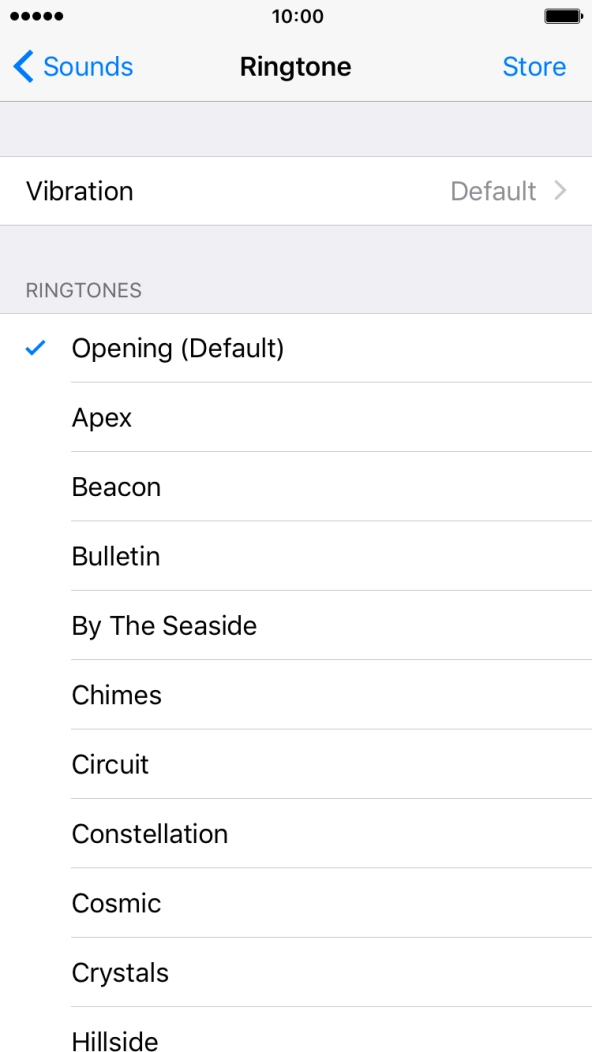Viewport: 592px width, 1052px height.
Task: Tap the blue checkmark next to Opening
Action: pos(36,348)
